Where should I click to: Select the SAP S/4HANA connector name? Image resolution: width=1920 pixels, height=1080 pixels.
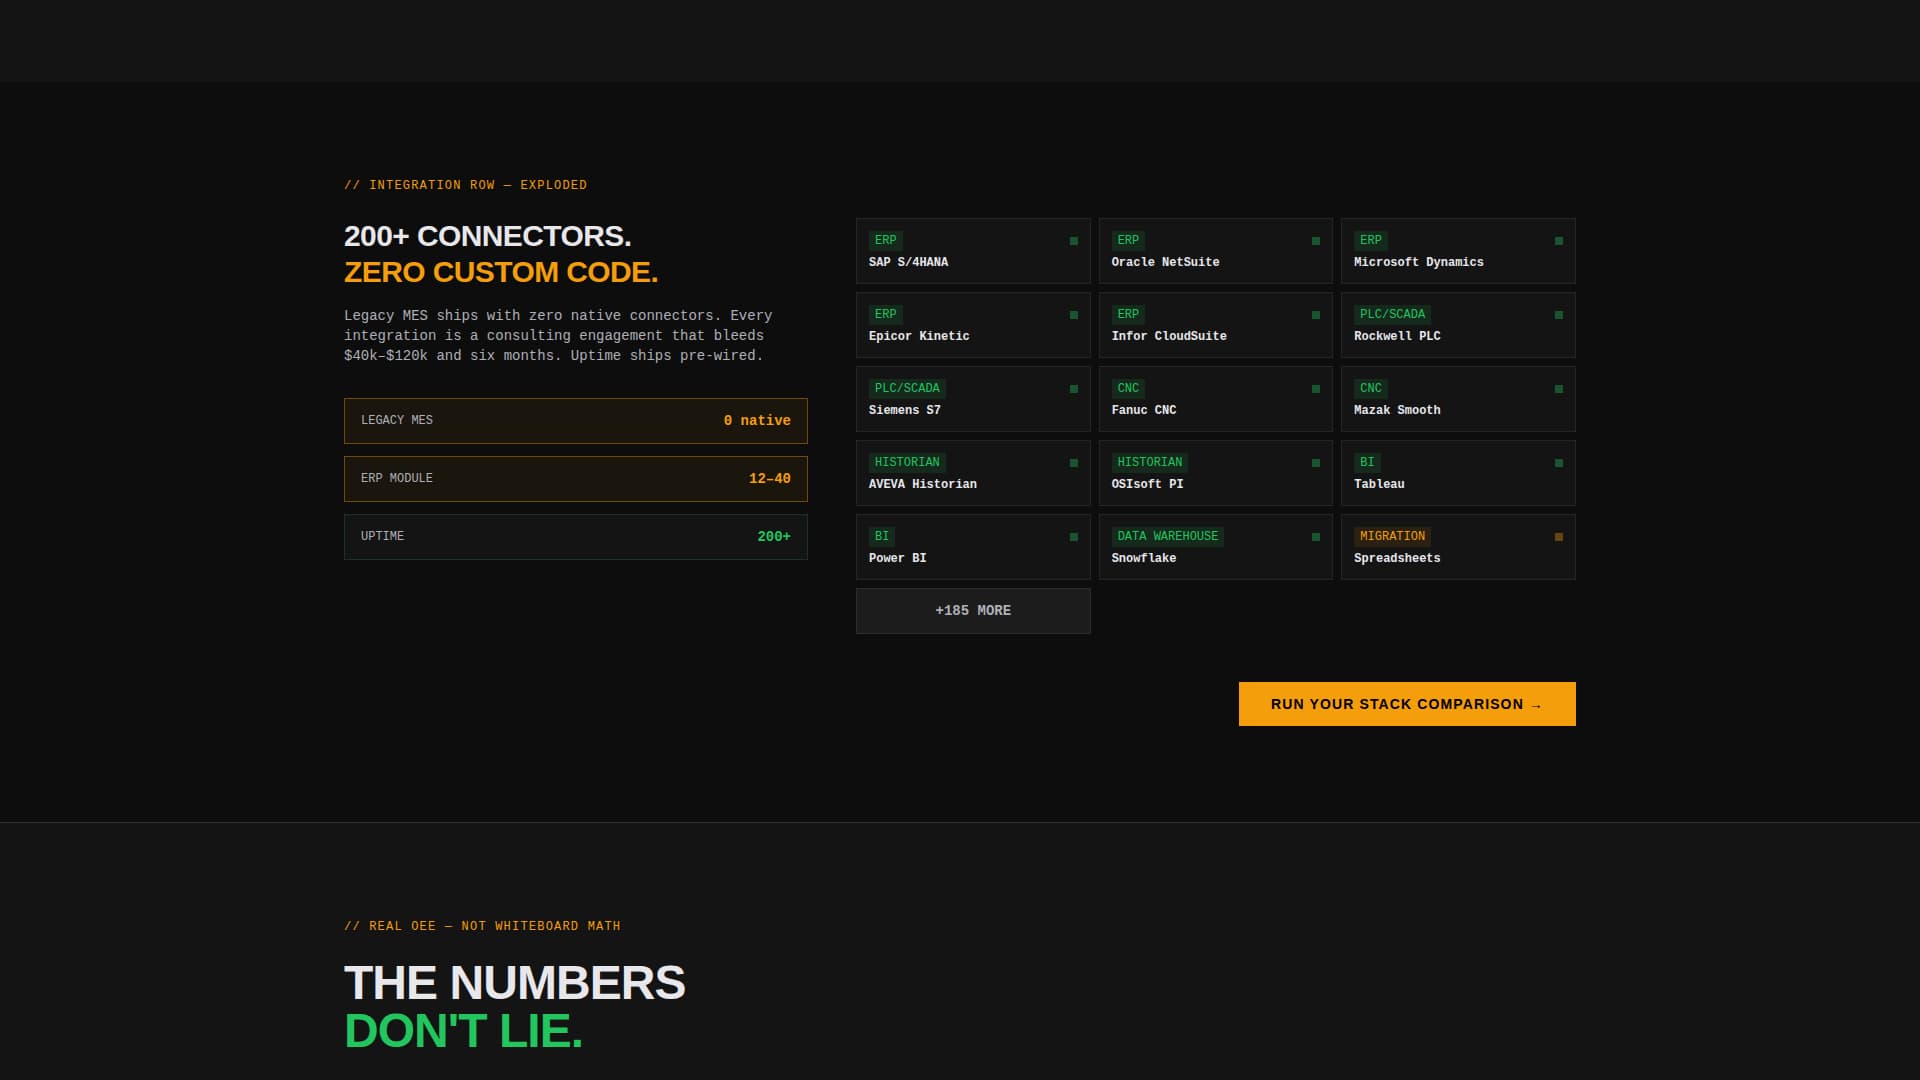click(x=908, y=262)
